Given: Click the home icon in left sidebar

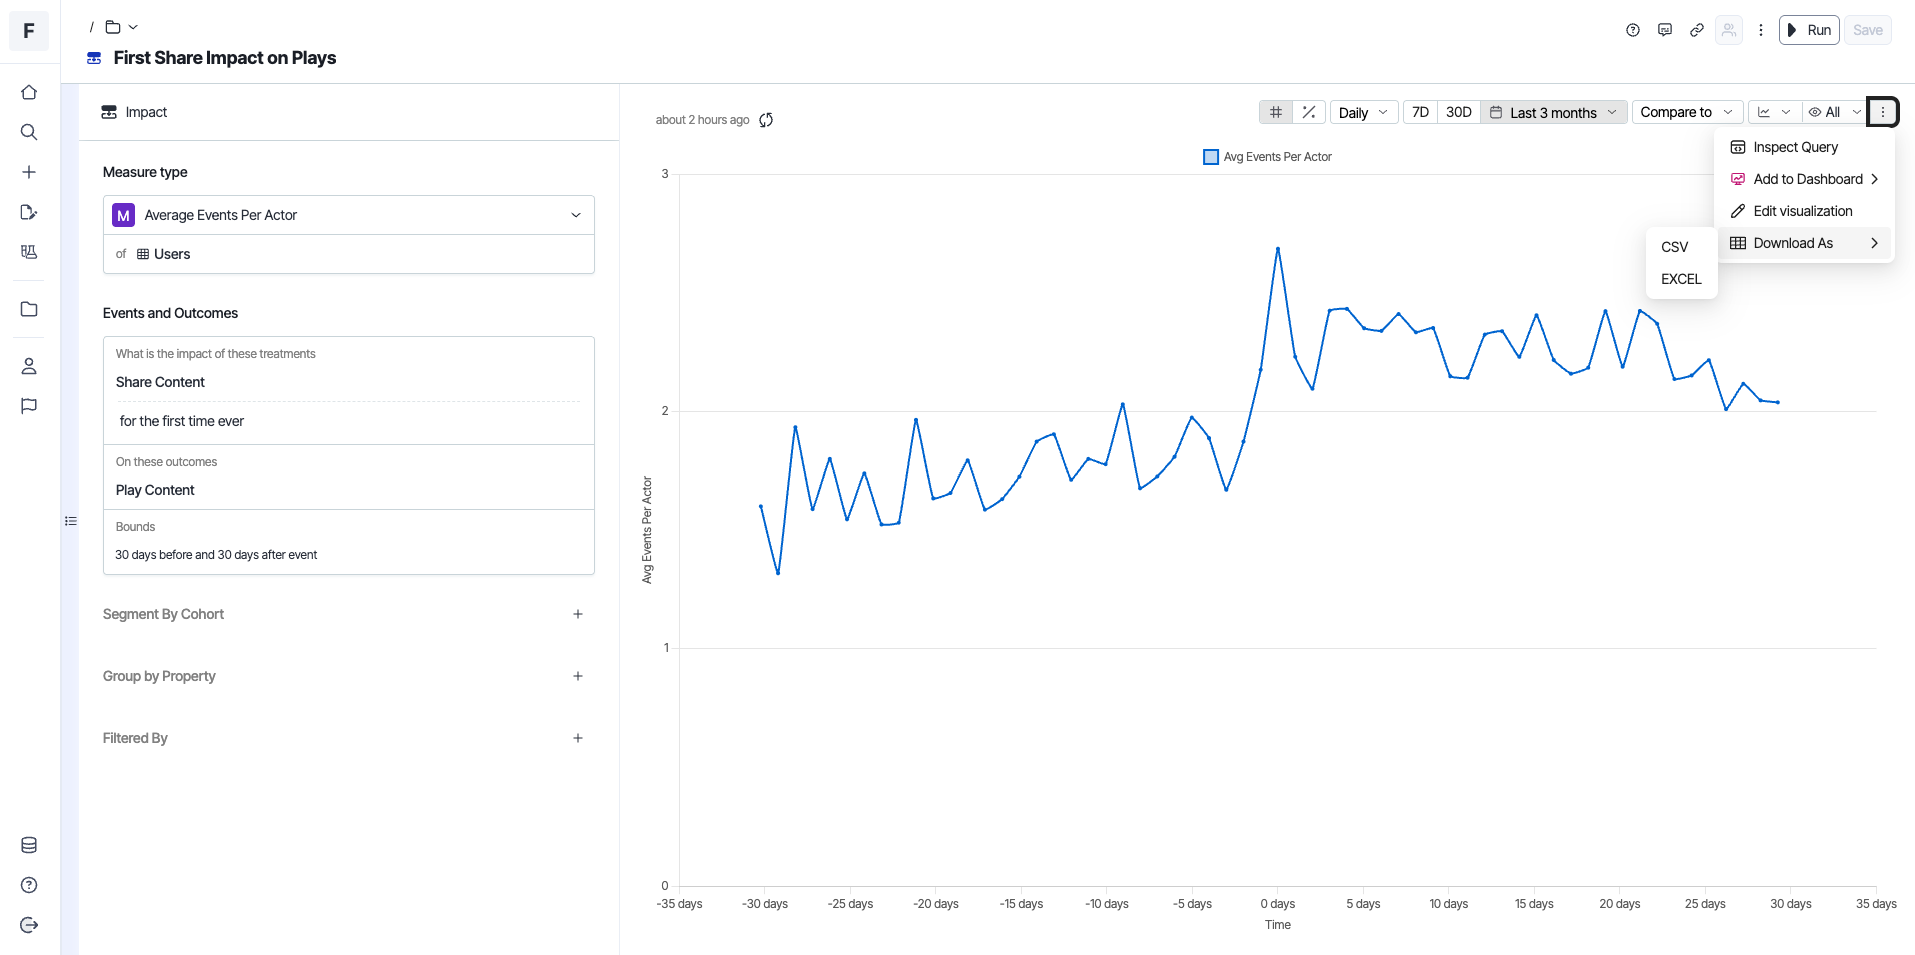Looking at the screenshot, I should 29,92.
